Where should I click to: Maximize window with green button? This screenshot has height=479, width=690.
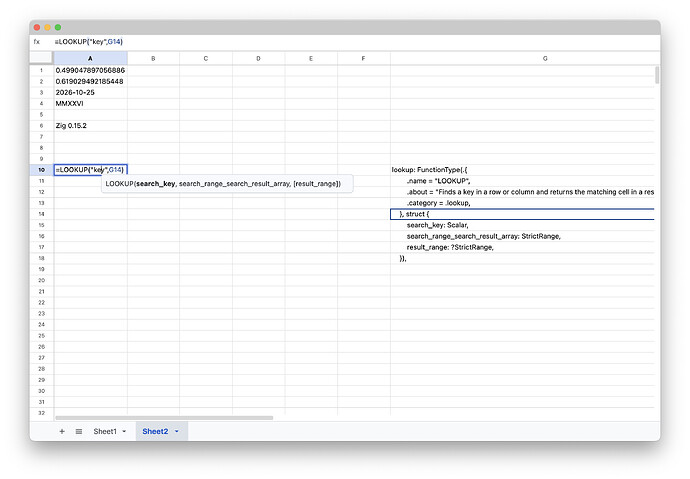tap(58, 27)
